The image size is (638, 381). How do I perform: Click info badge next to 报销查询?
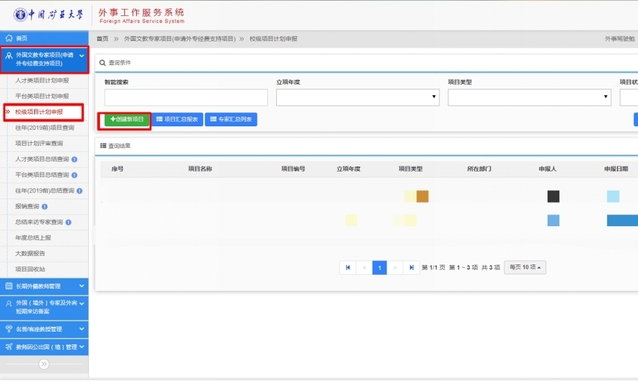coord(45,207)
